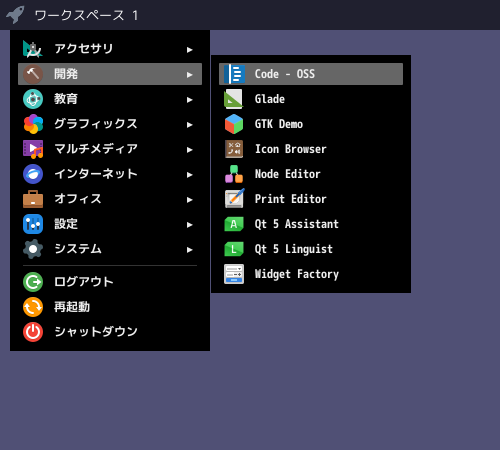500x450 pixels.
Task: Click the Qt 5 Linguist green L icon
Action: [x=234, y=249]
